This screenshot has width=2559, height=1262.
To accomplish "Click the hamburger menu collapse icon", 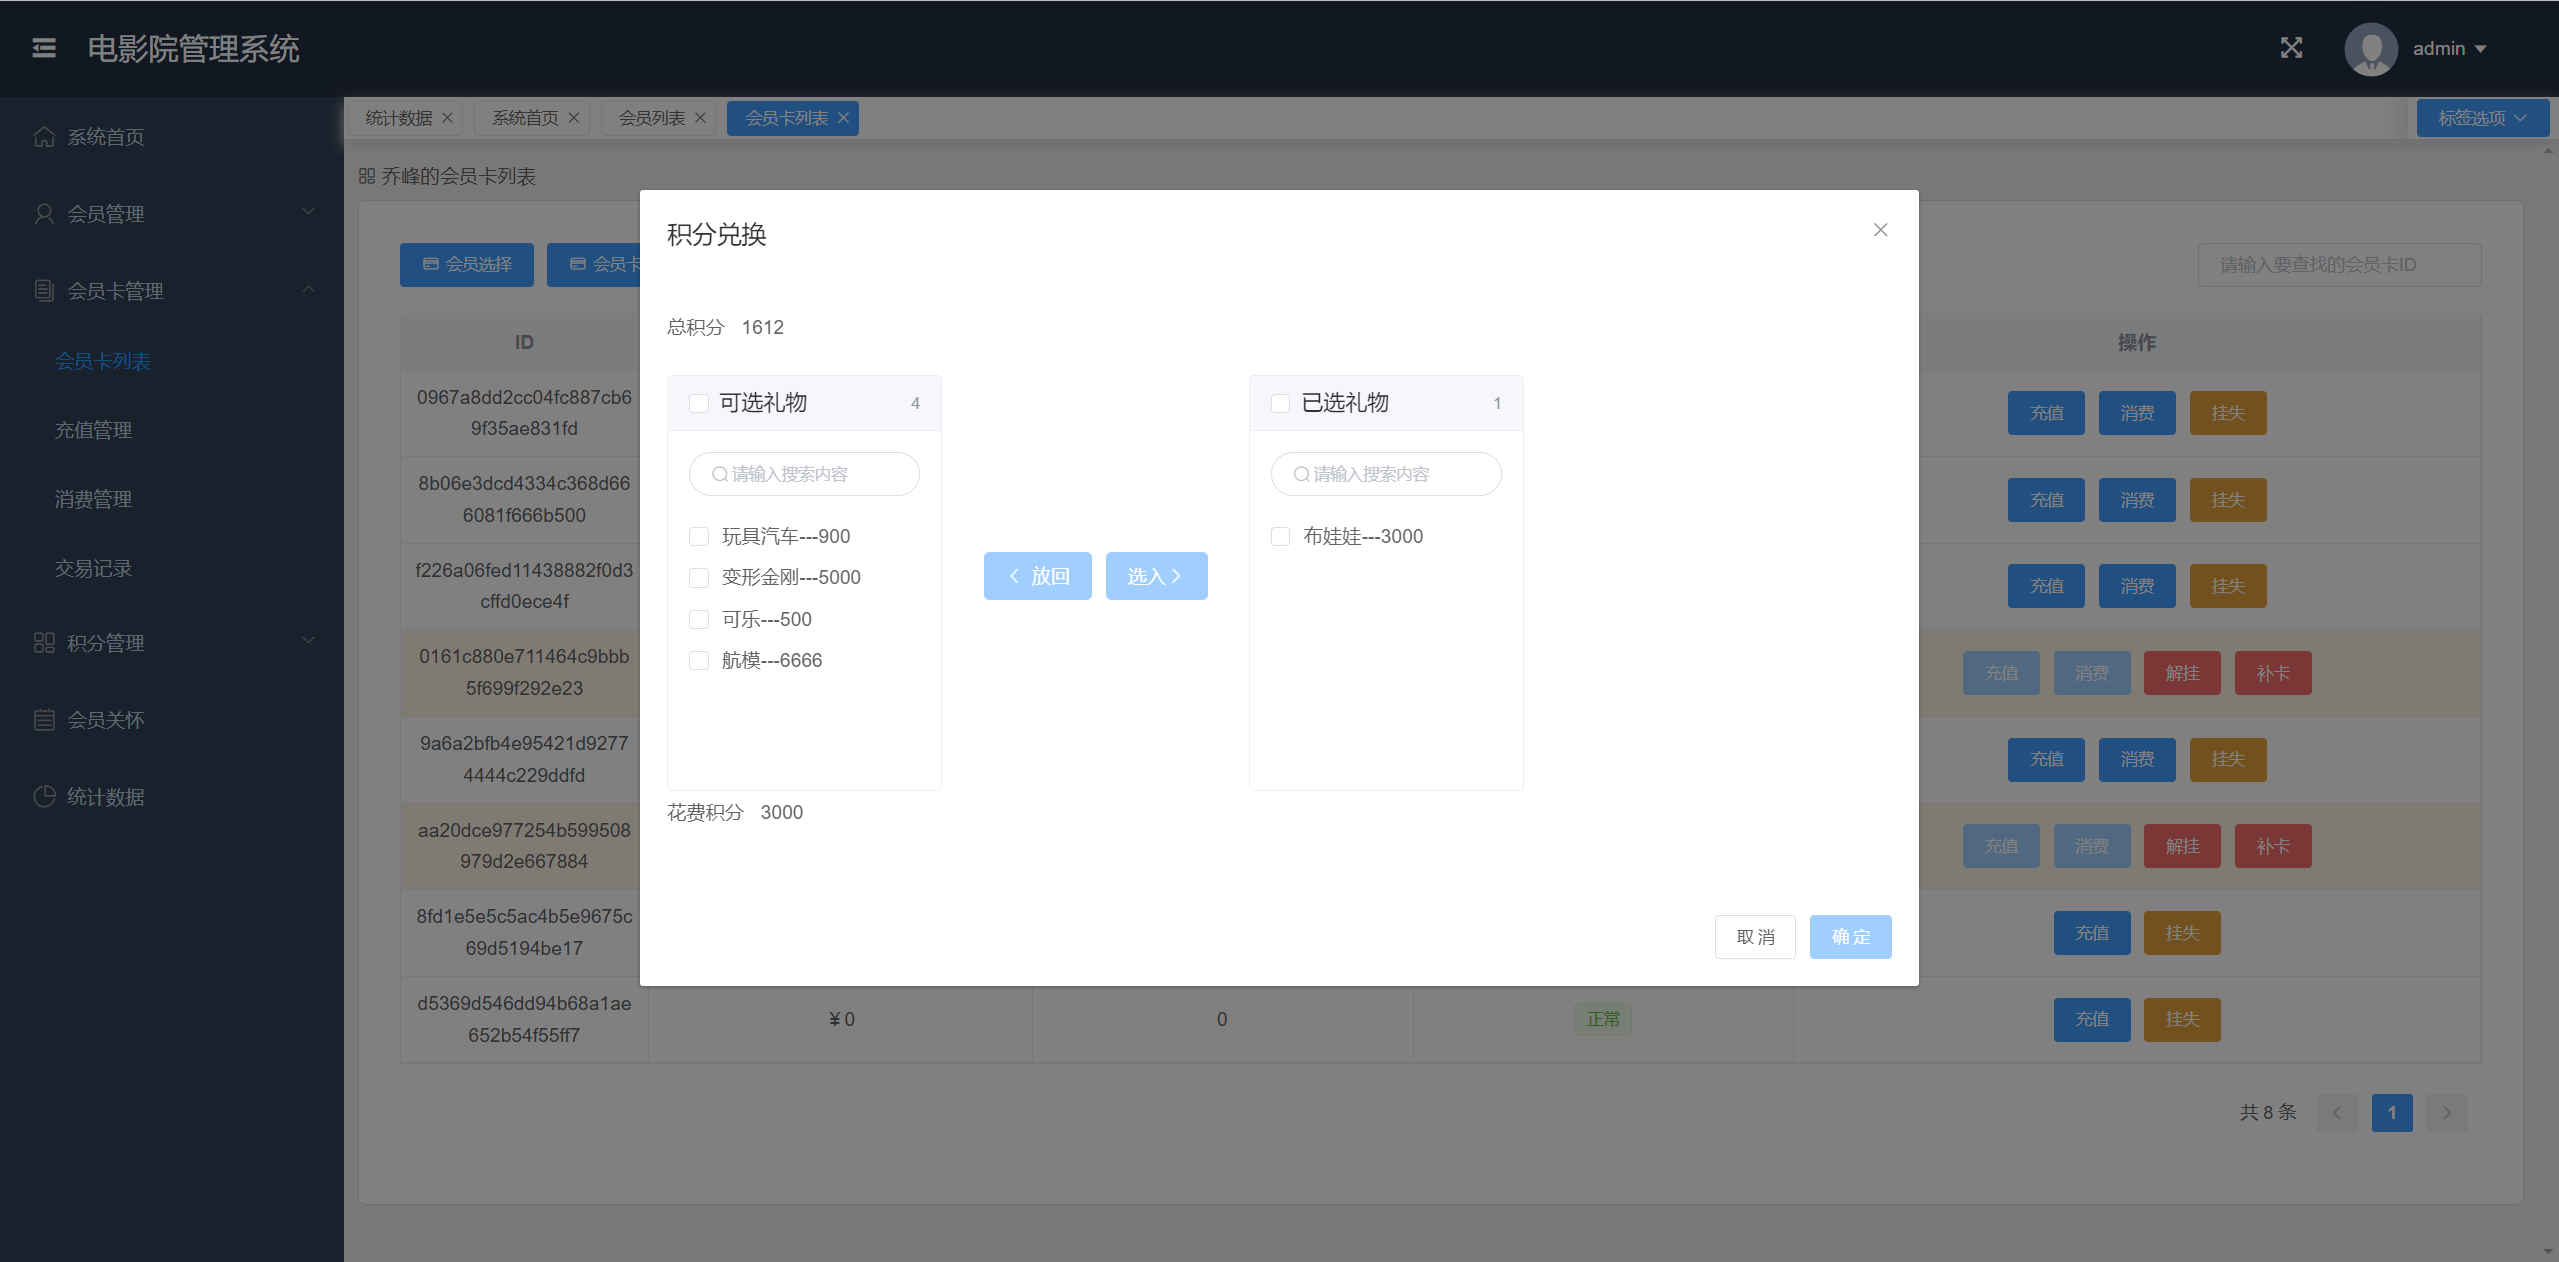I will coord(44,48).
